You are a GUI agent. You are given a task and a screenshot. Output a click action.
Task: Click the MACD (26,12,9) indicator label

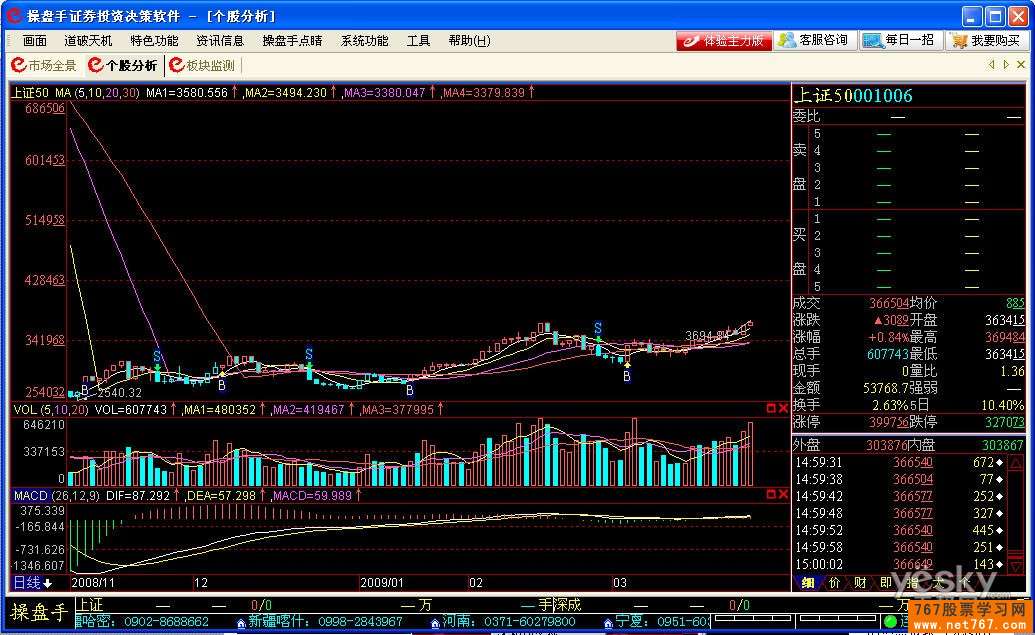click(x=57, y=496)
